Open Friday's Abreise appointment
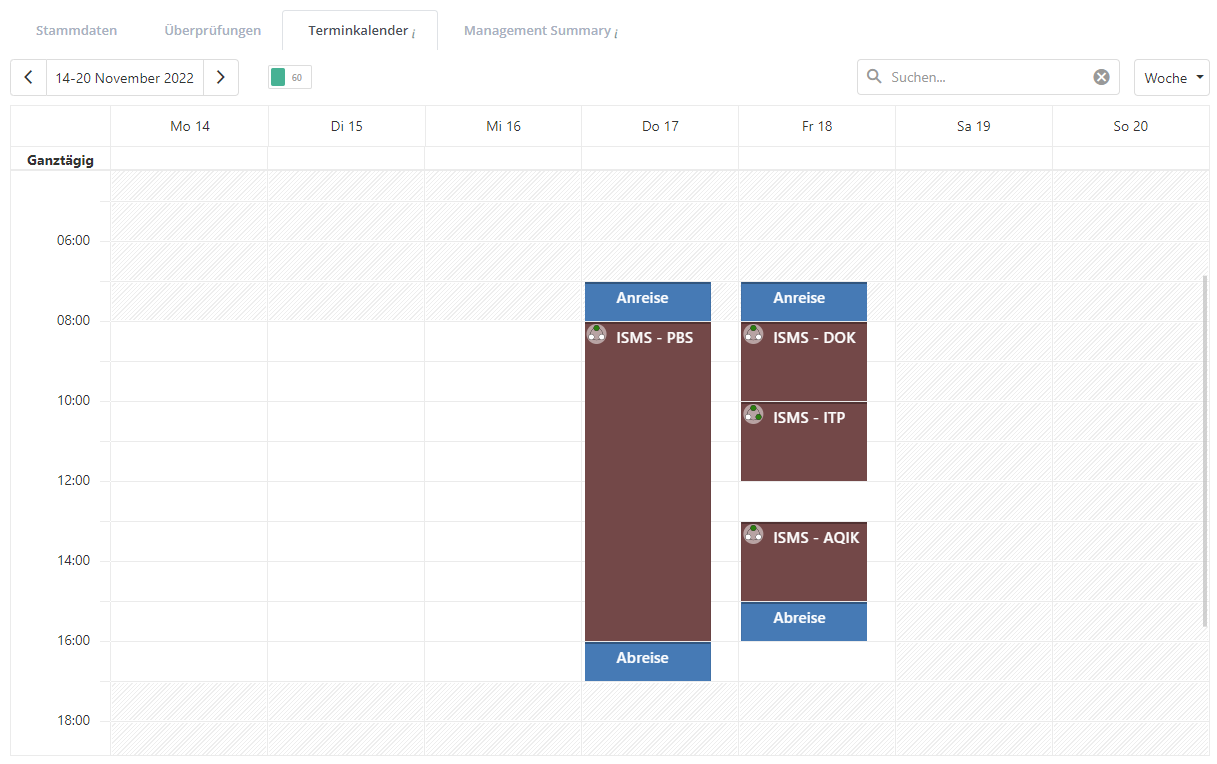This screenshot has height=764, width=1217. [x=803, y=620]
